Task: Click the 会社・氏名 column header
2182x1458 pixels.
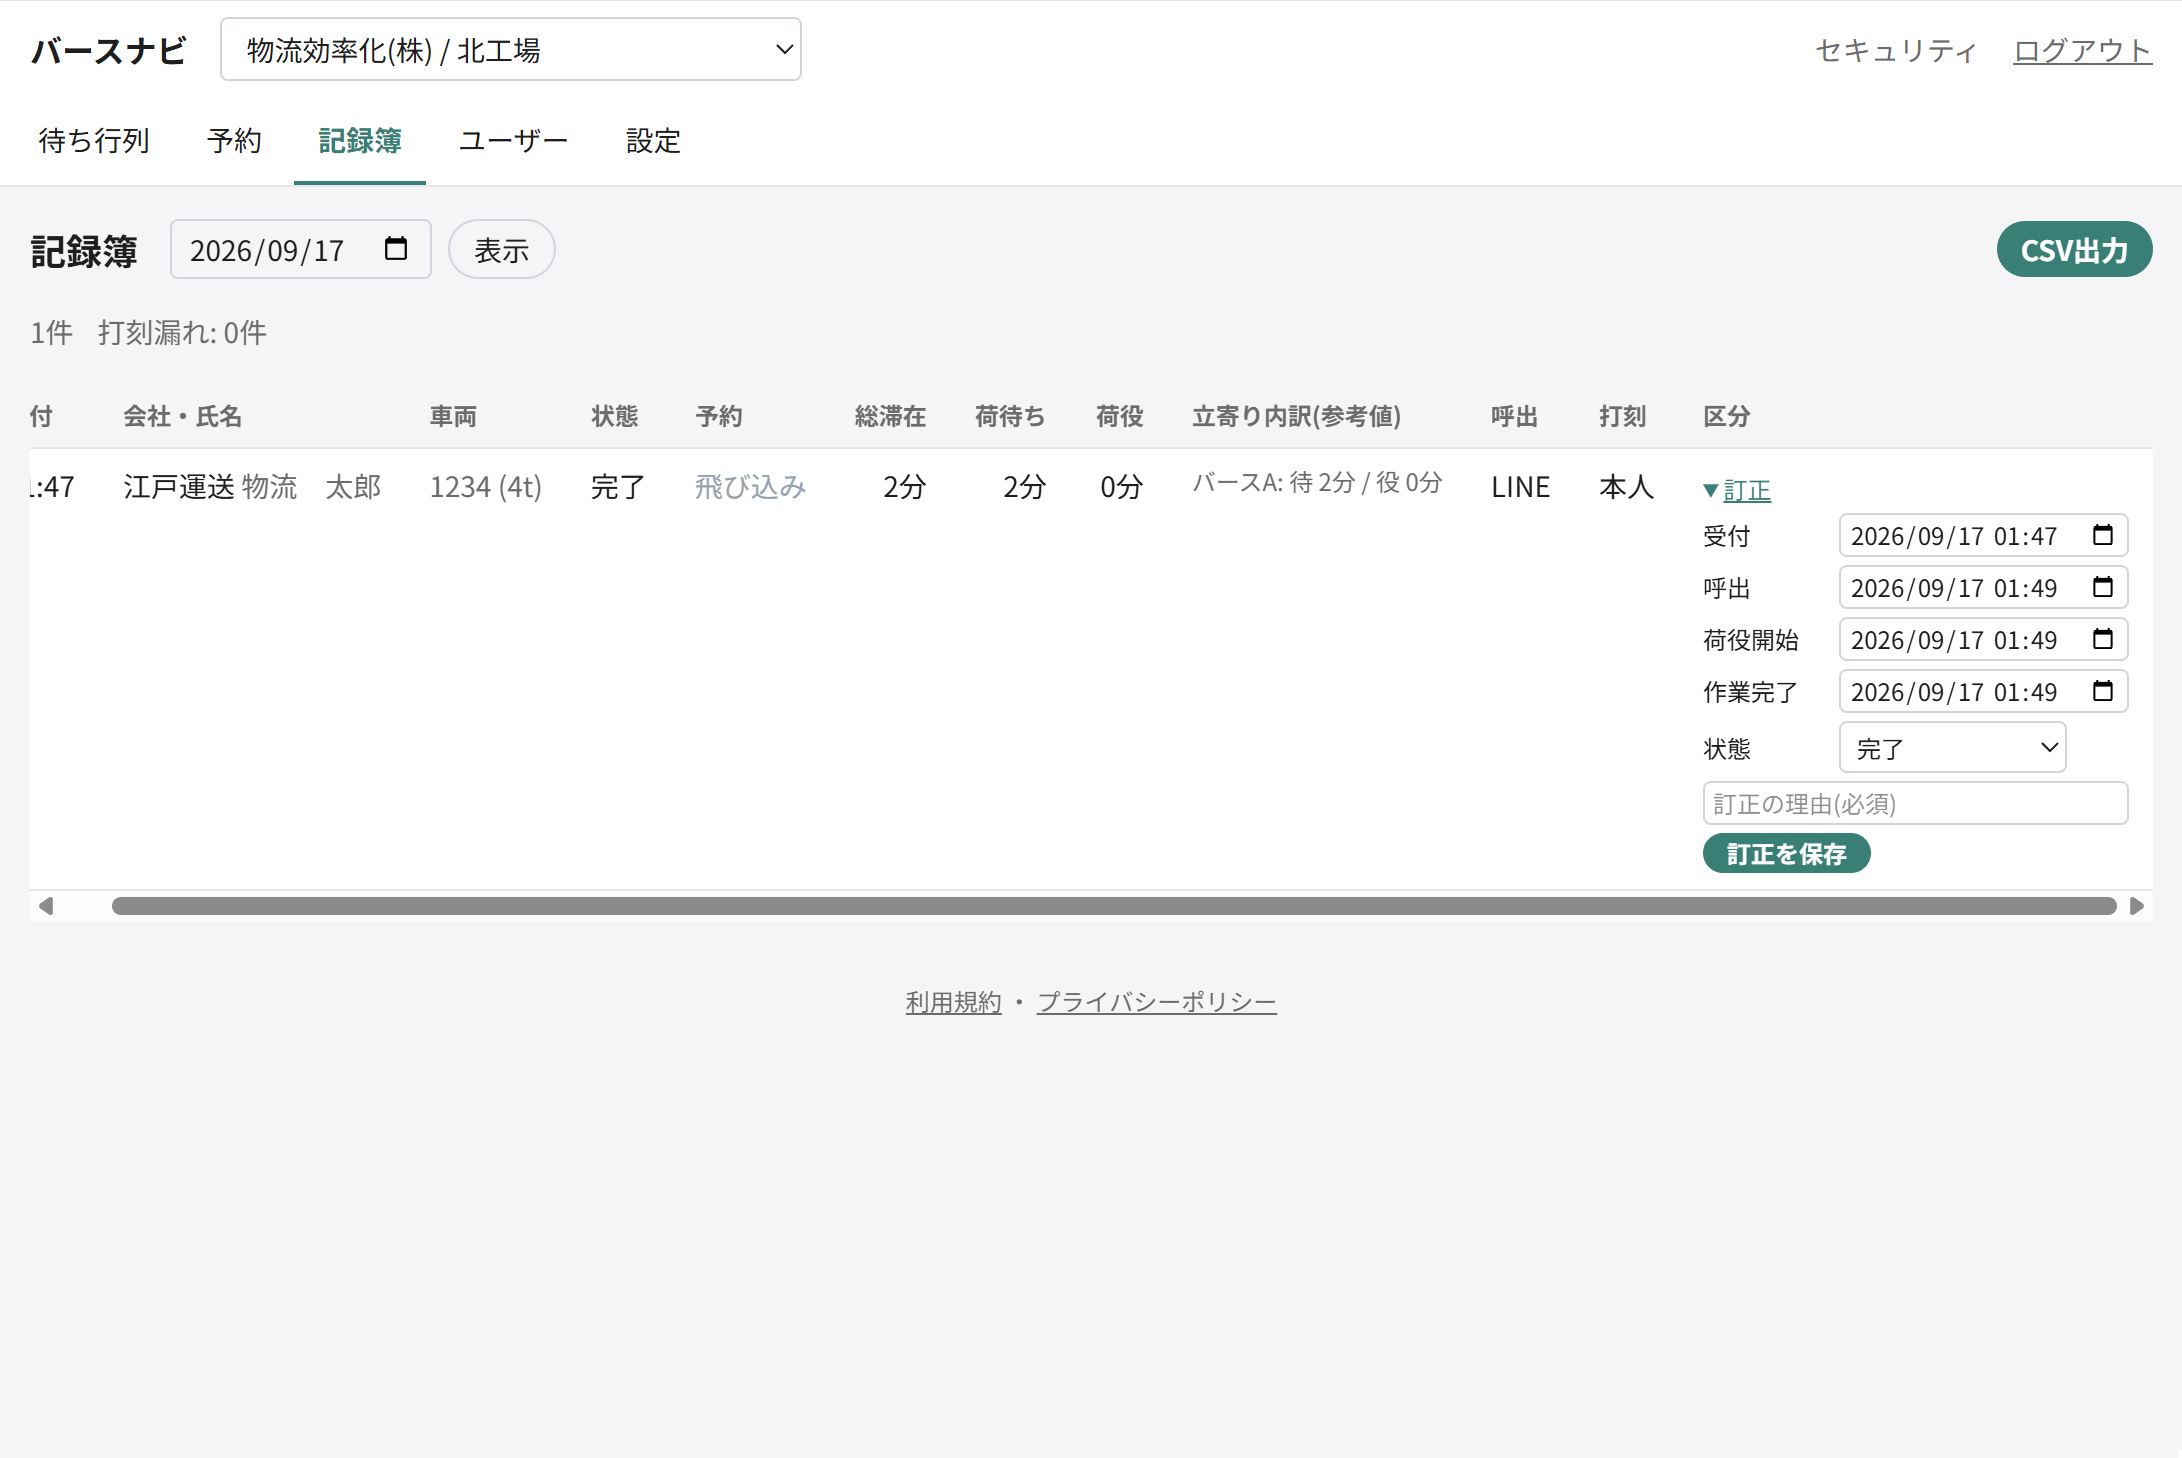Action: 182,416
